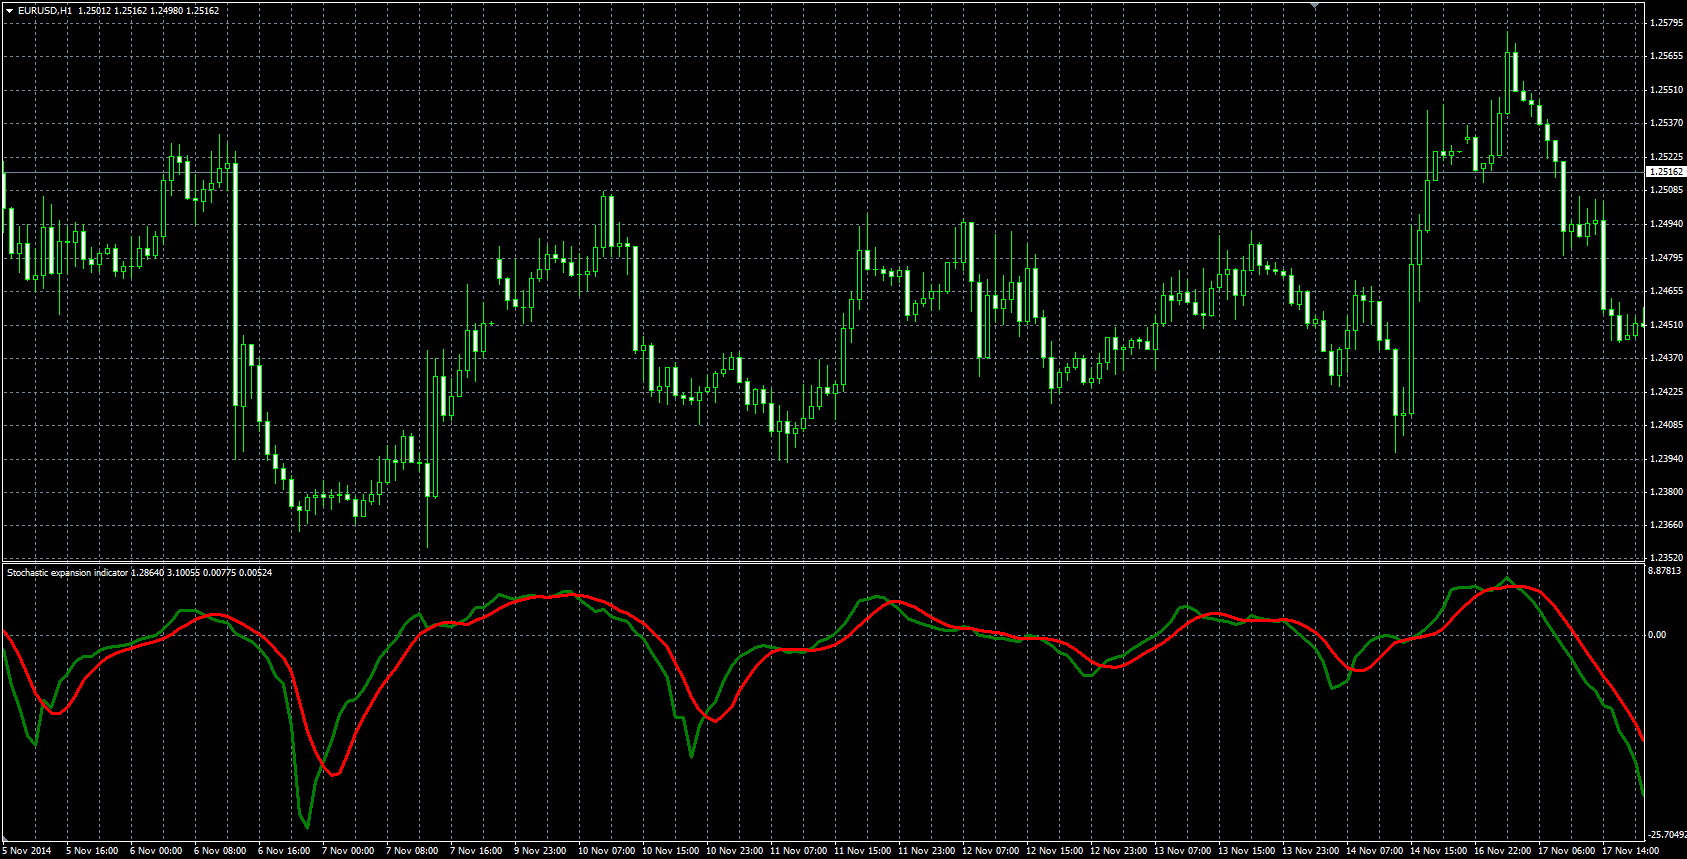Click the 1.23520 bottom price scale label
The height and width of the screenshot is (859, 1687).
coord(1665,558)
